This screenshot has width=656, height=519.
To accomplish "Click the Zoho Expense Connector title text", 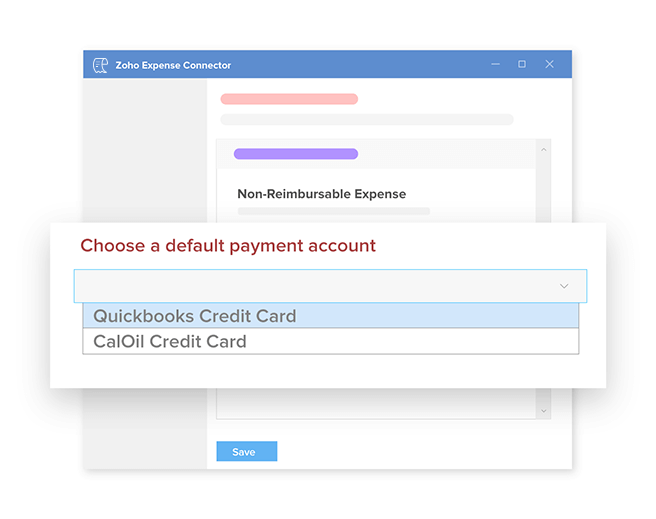I will point(173,65).
